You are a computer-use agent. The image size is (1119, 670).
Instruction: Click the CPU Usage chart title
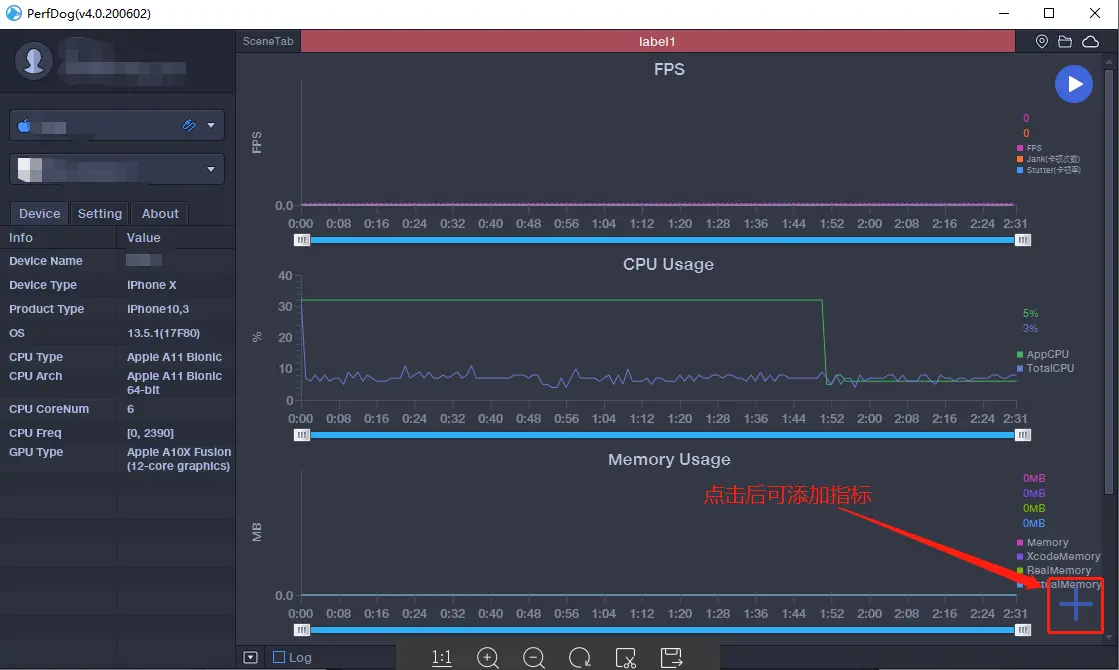coord(668,264)
